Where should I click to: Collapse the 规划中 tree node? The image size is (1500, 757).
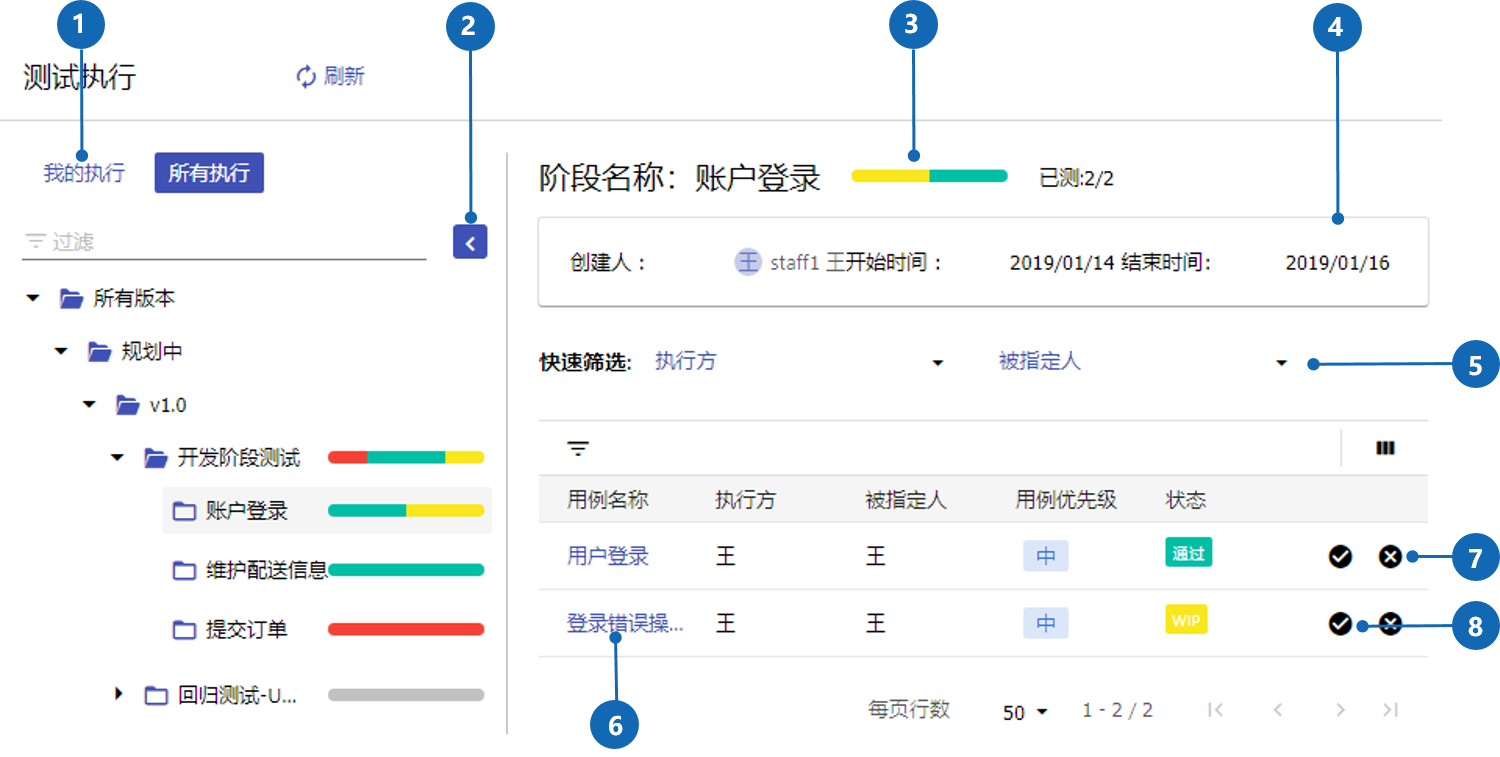pos(62,352)
